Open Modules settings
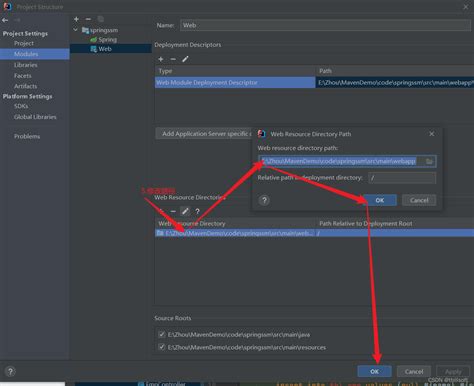The image size is (474, 386). click(x=35, y=54)
